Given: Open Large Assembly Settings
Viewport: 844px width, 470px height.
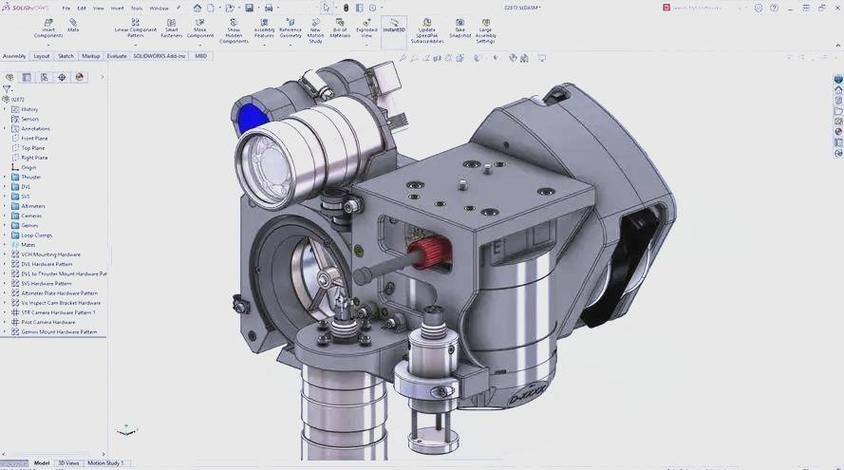Looking at the screenshot, I should tap(486, 31).
